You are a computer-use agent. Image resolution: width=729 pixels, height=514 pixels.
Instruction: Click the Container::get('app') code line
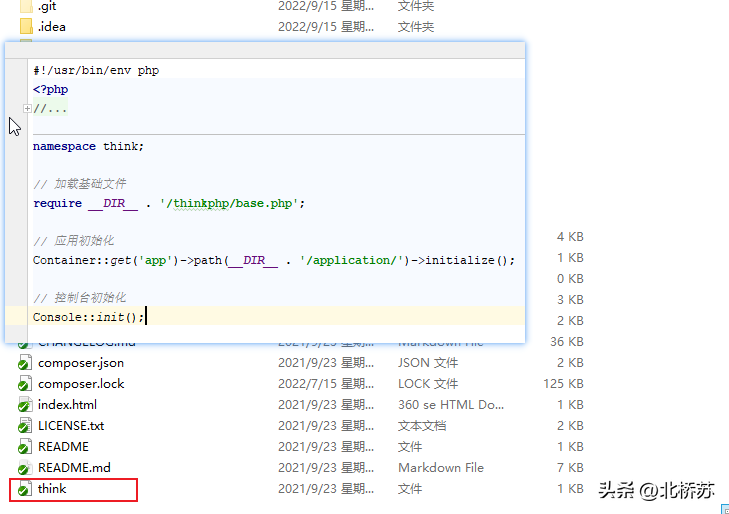pos(274,260)
